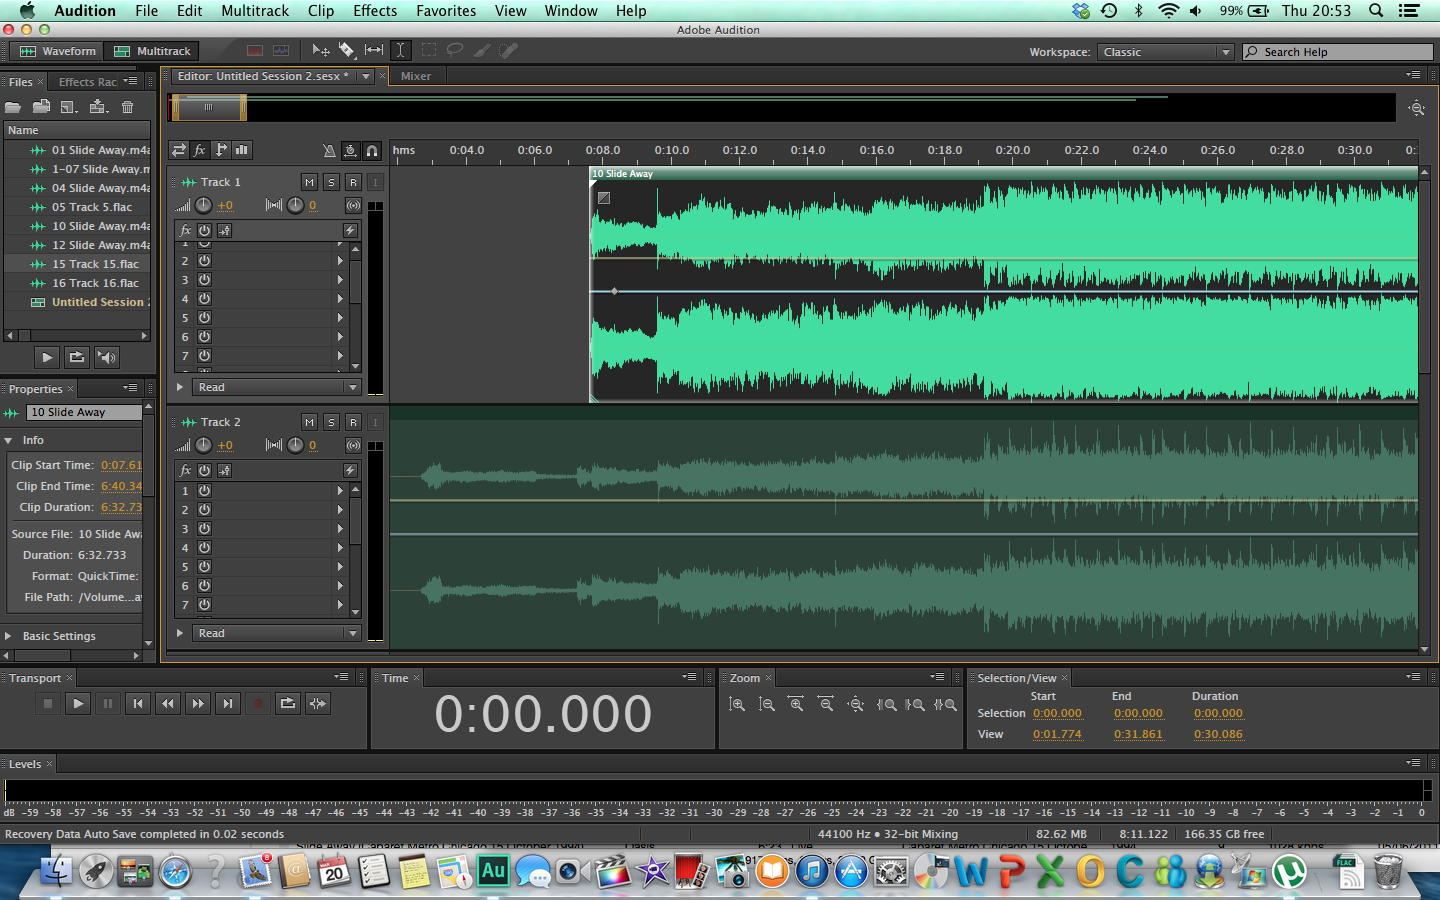
Task: Click Move Playhead to Next button
Action: (x=228, y=704)
